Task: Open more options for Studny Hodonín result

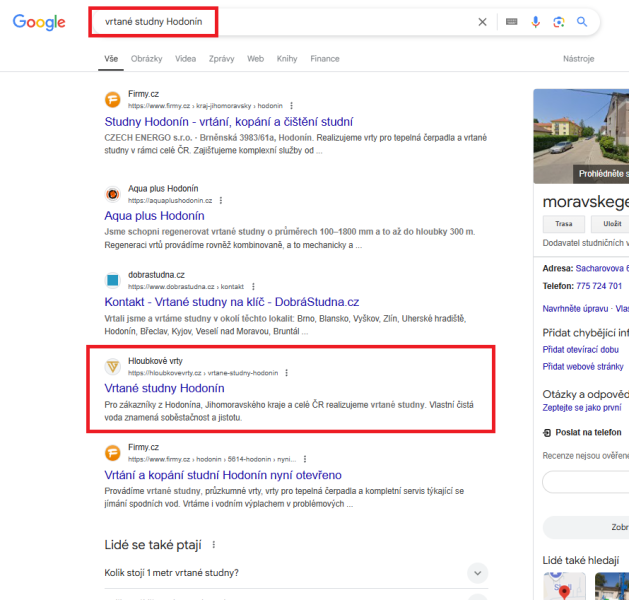Action: pos(292,105)
